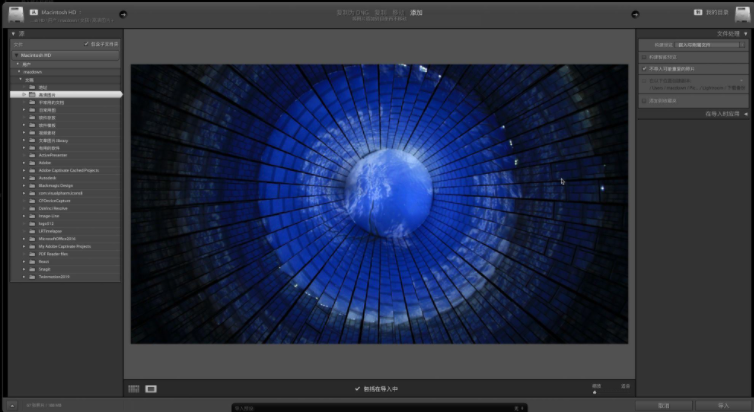This screenshot has height=412, width=754.
Task: Click the destination arrow icon at top right
Action: [x=634, y=14]
